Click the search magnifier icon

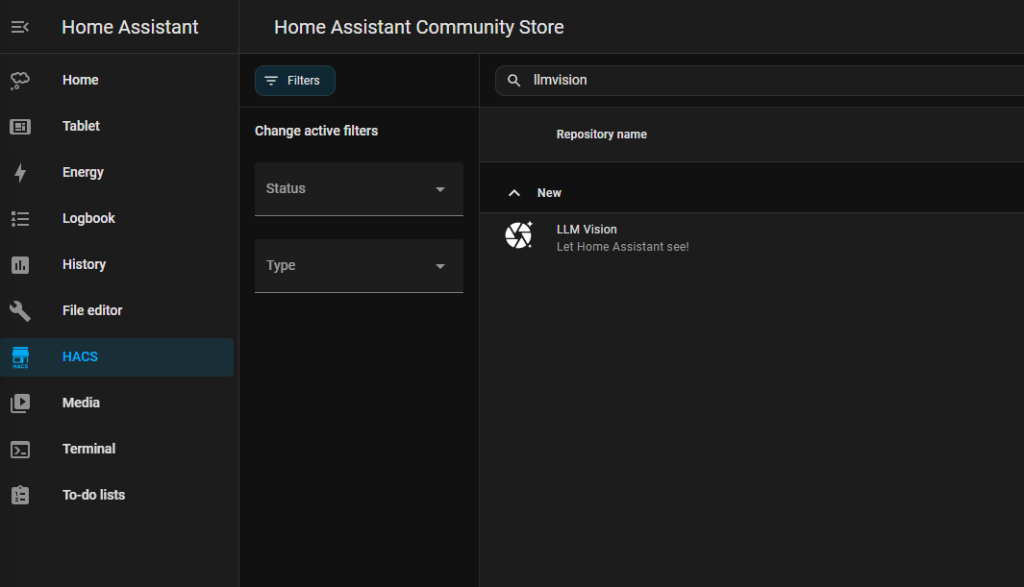[514, 80]
